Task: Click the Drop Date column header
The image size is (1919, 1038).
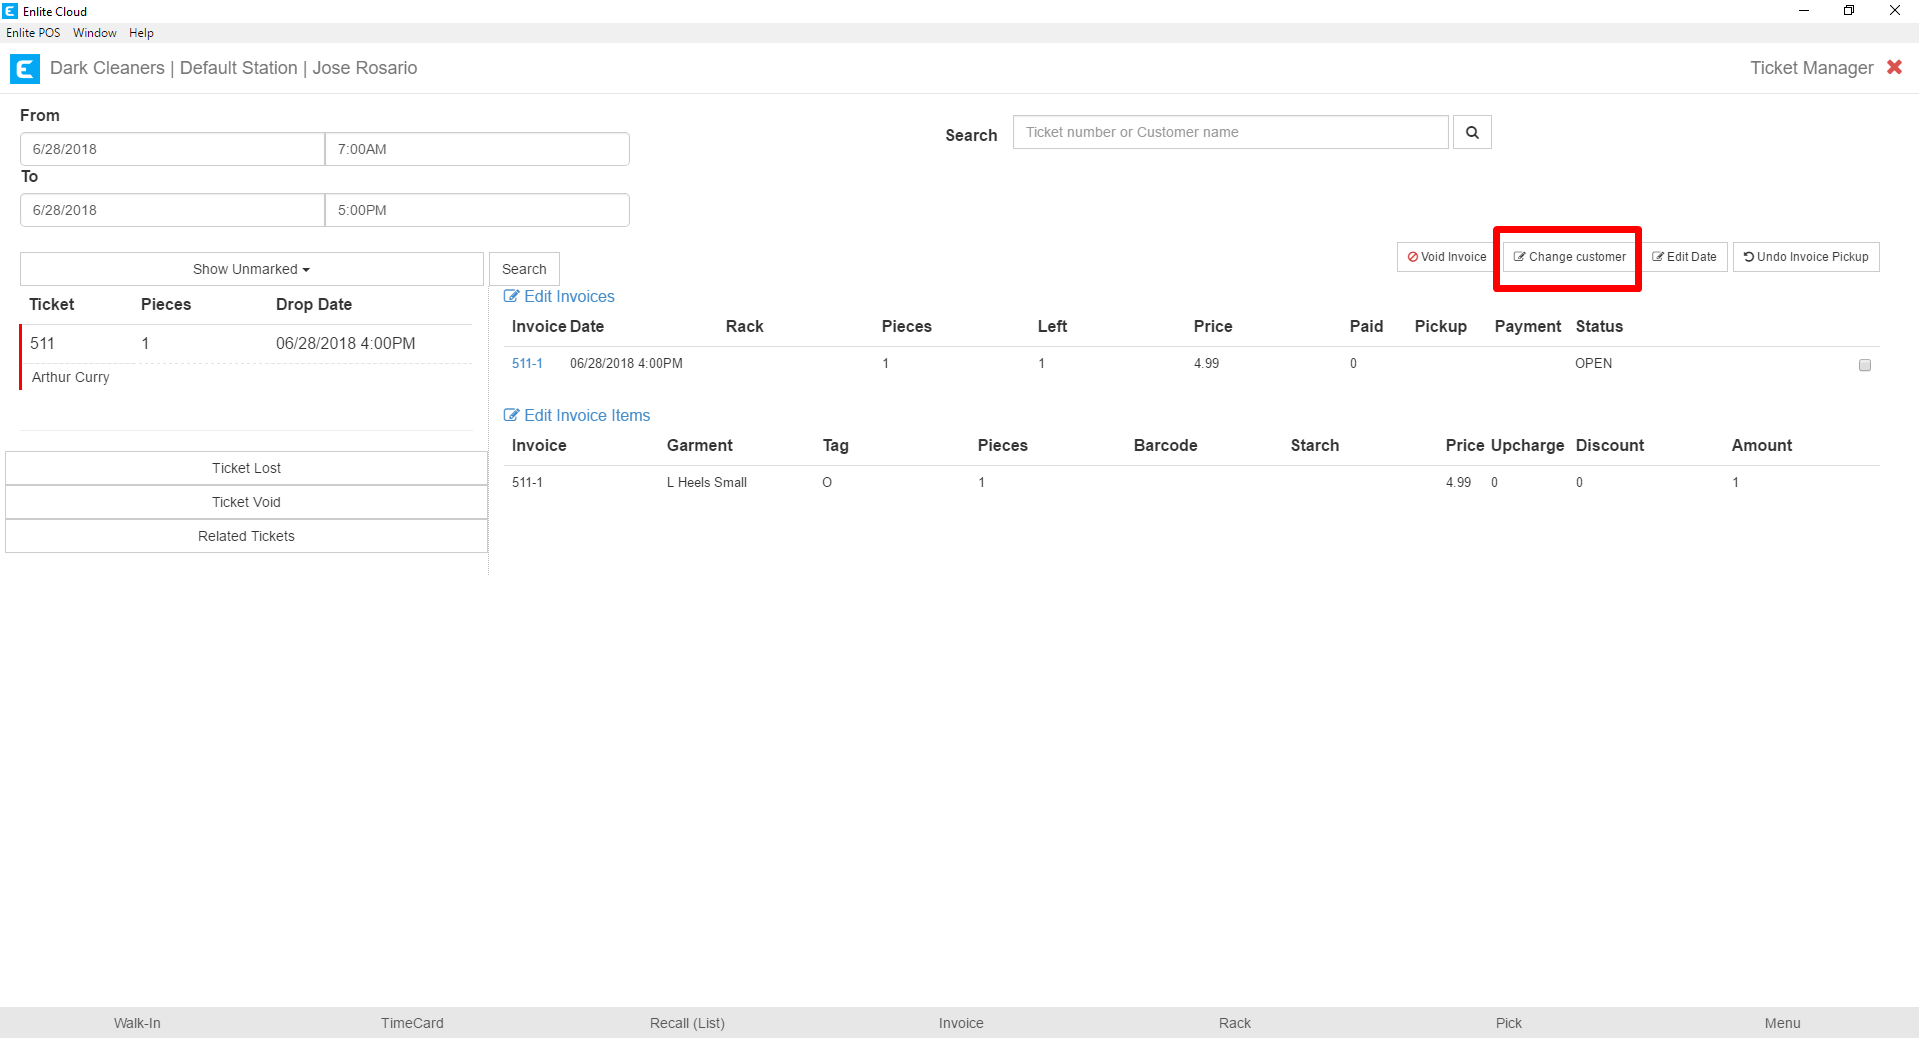Action: (x=314, y=304)
